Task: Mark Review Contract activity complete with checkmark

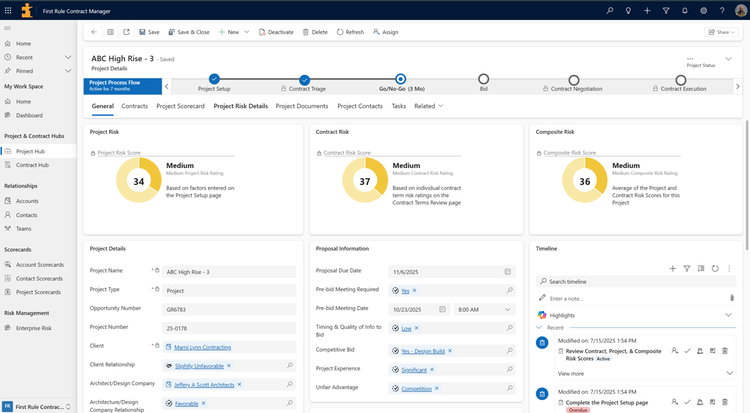Action: pyautogui.click(x=687, y=351)
